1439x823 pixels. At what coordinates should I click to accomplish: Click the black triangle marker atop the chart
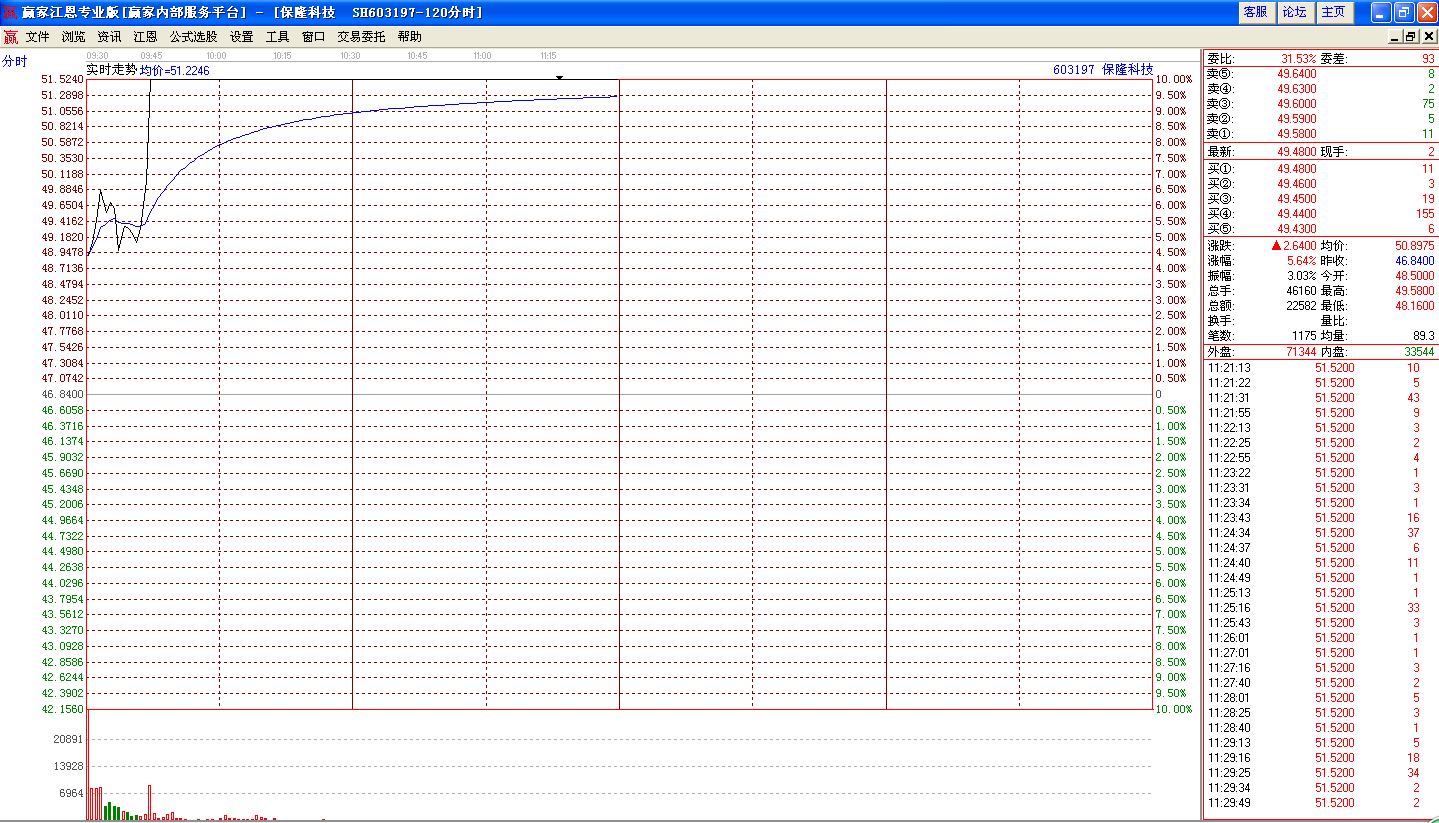[x=560, y=77]
